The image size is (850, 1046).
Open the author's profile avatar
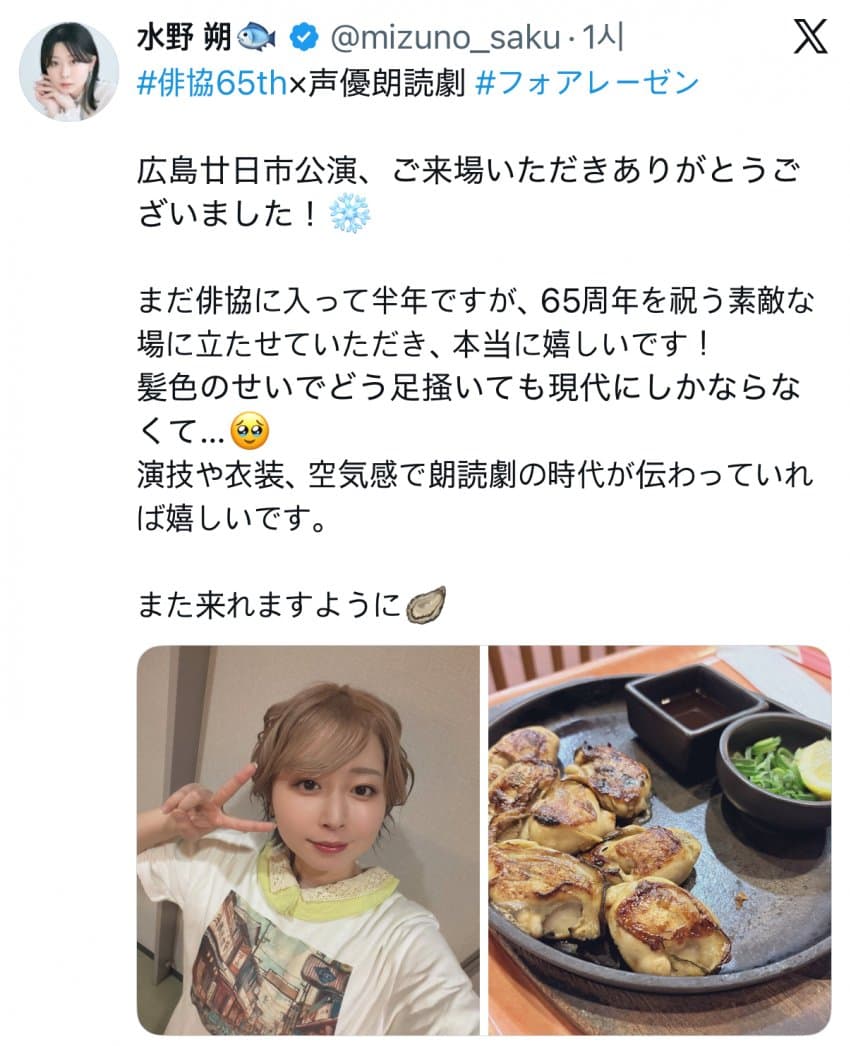coord(69,71)
